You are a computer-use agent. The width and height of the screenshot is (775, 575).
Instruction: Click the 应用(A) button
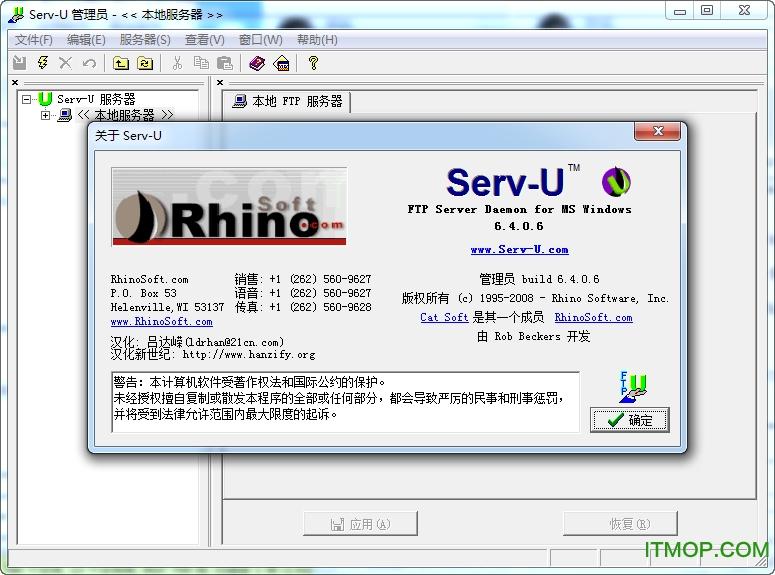click(360, 524)
